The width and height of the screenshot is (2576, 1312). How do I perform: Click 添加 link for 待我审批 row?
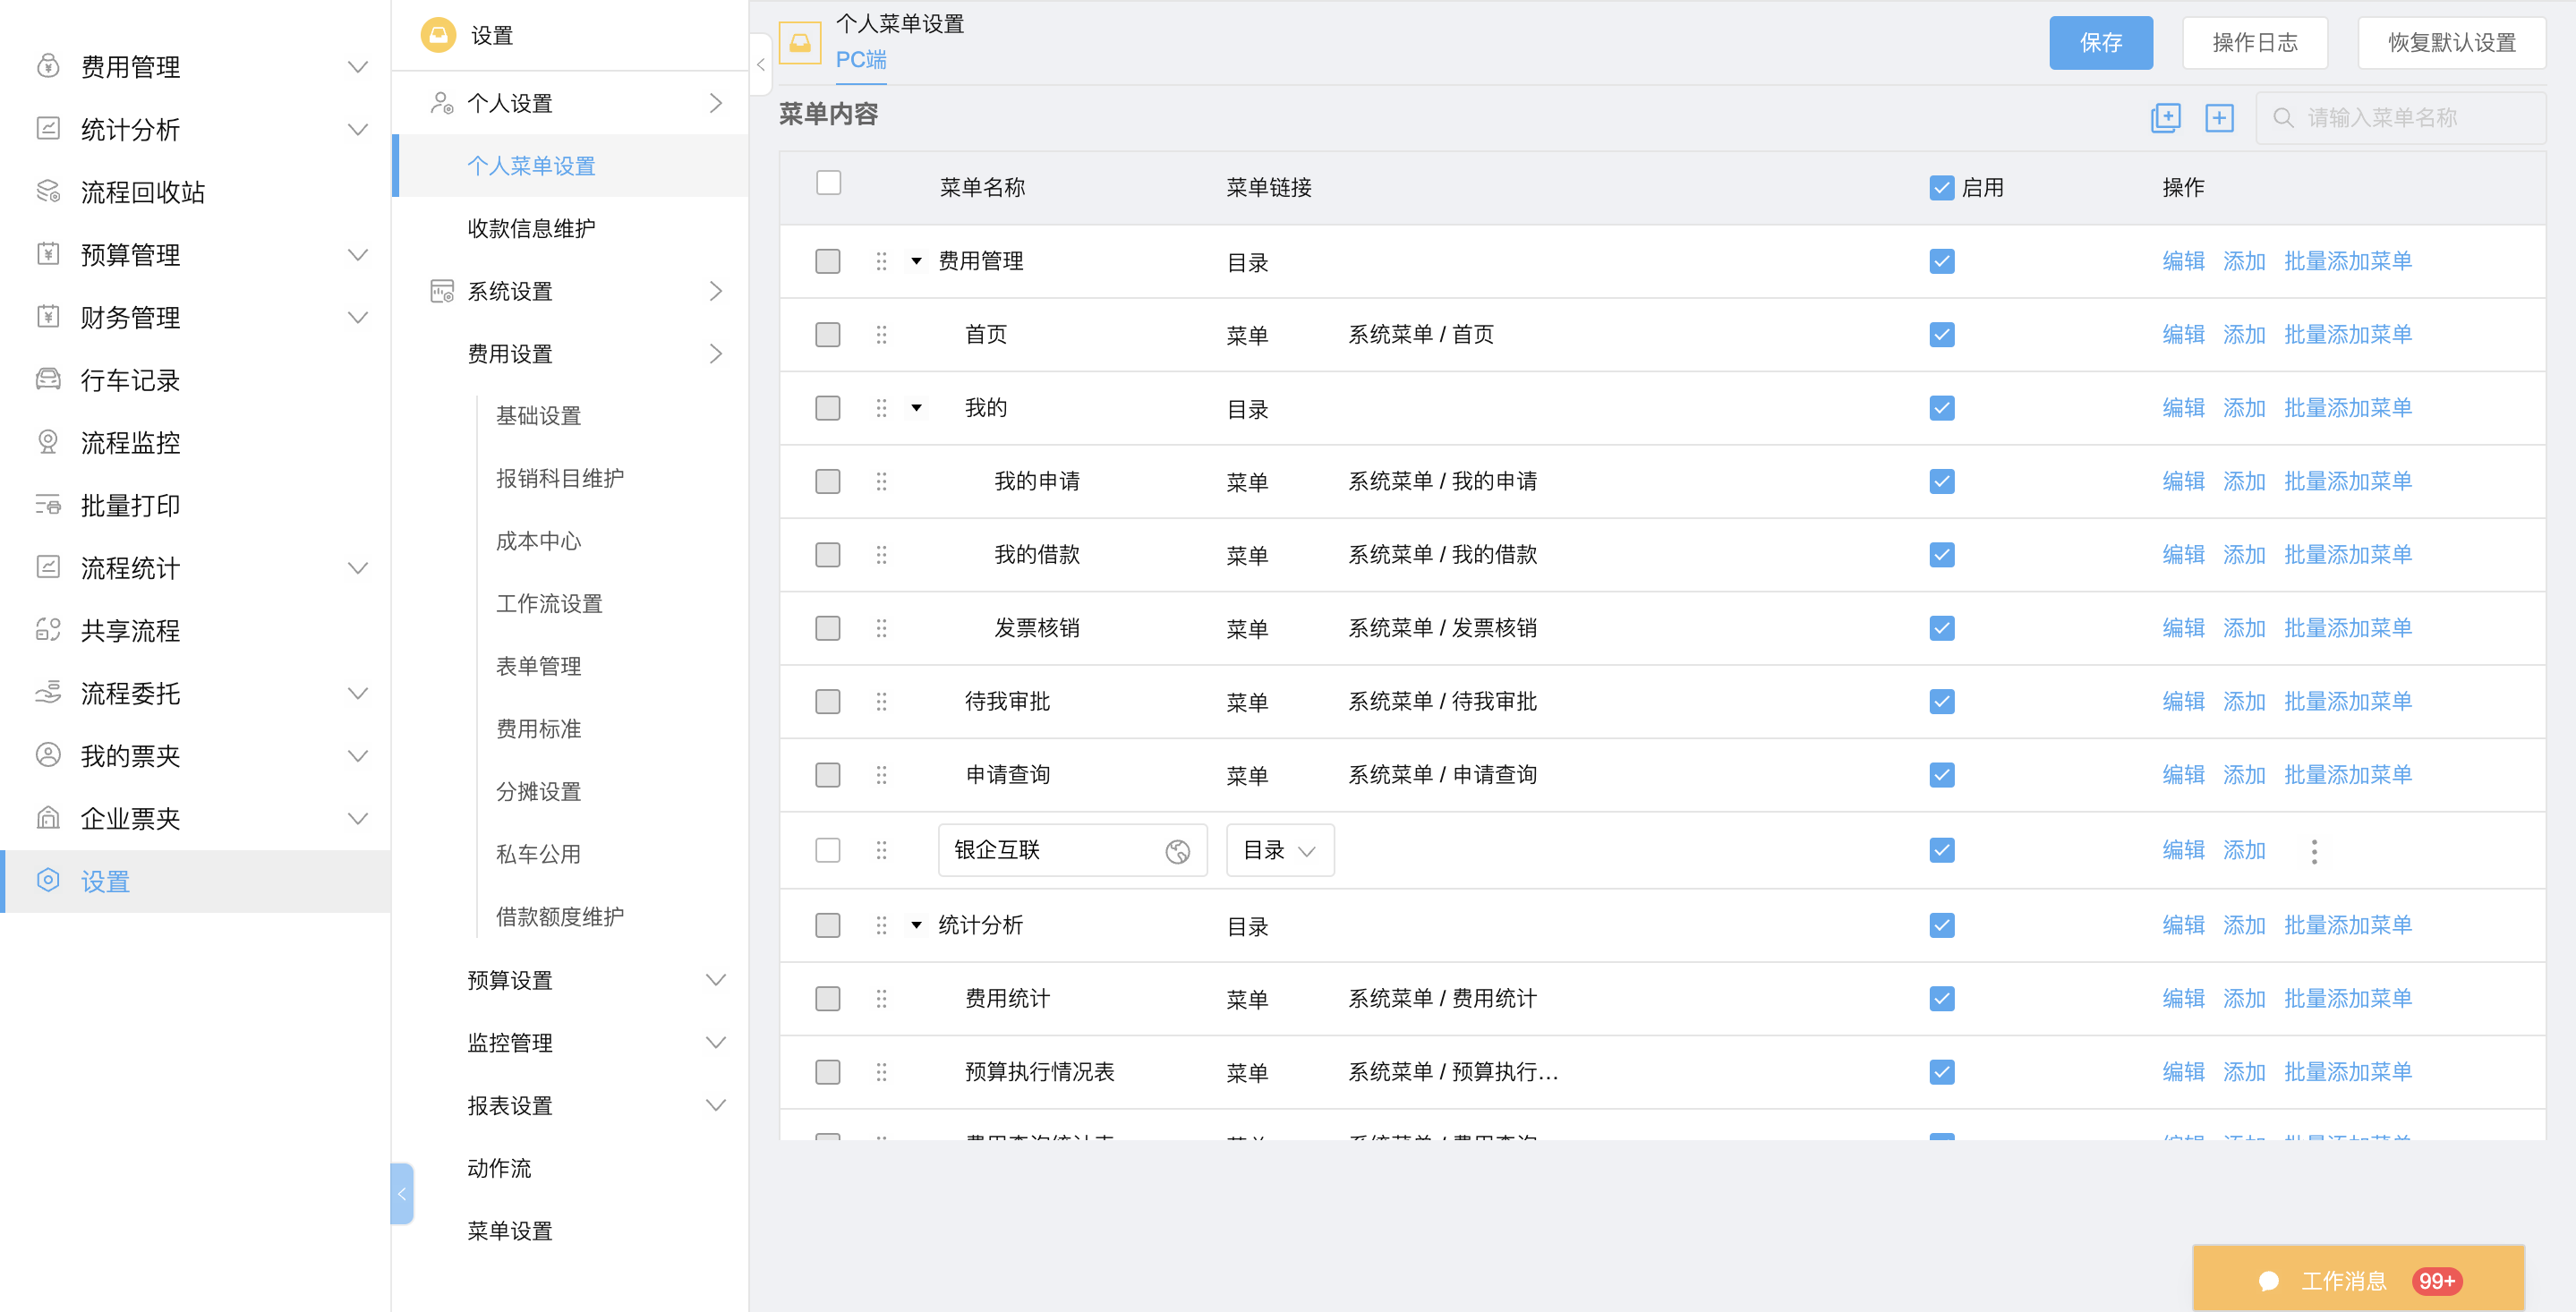(2243, 701)
